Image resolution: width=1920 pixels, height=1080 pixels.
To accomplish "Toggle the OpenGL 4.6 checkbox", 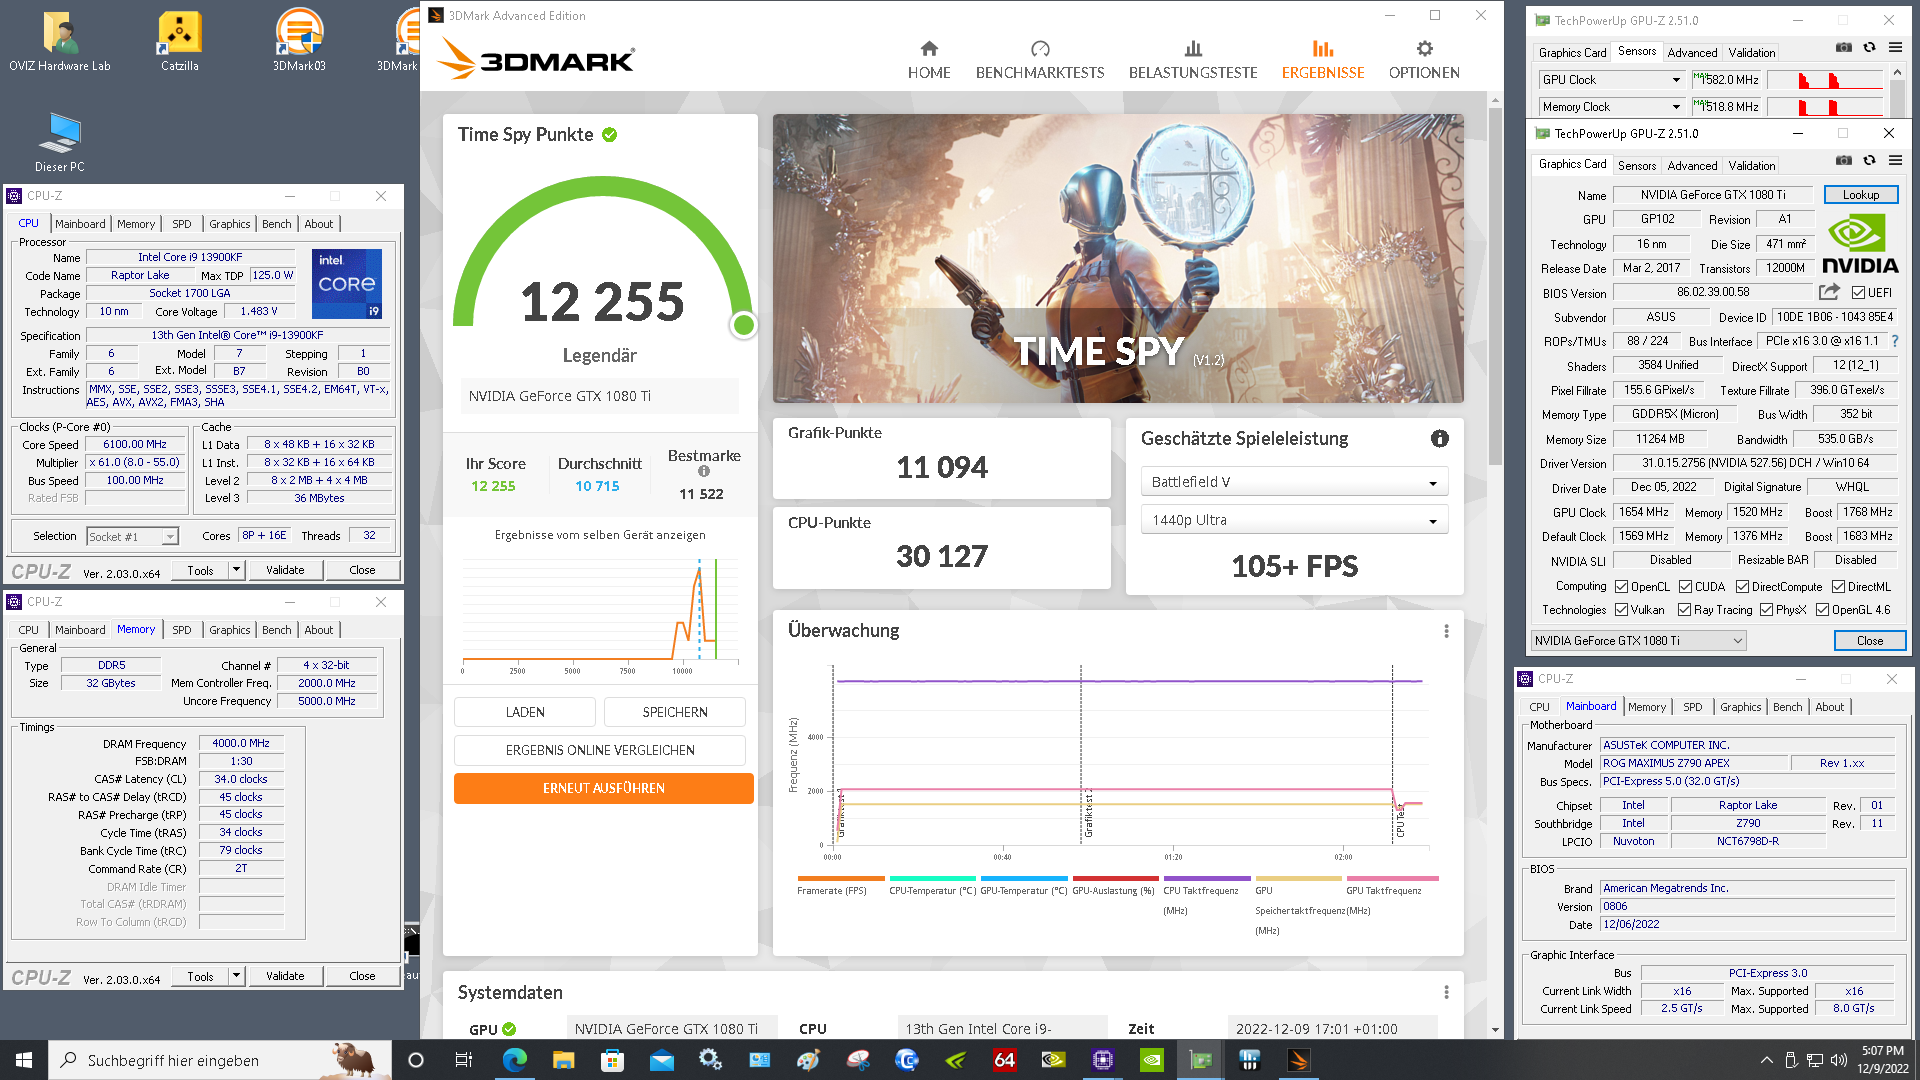I will point(1822,610).
